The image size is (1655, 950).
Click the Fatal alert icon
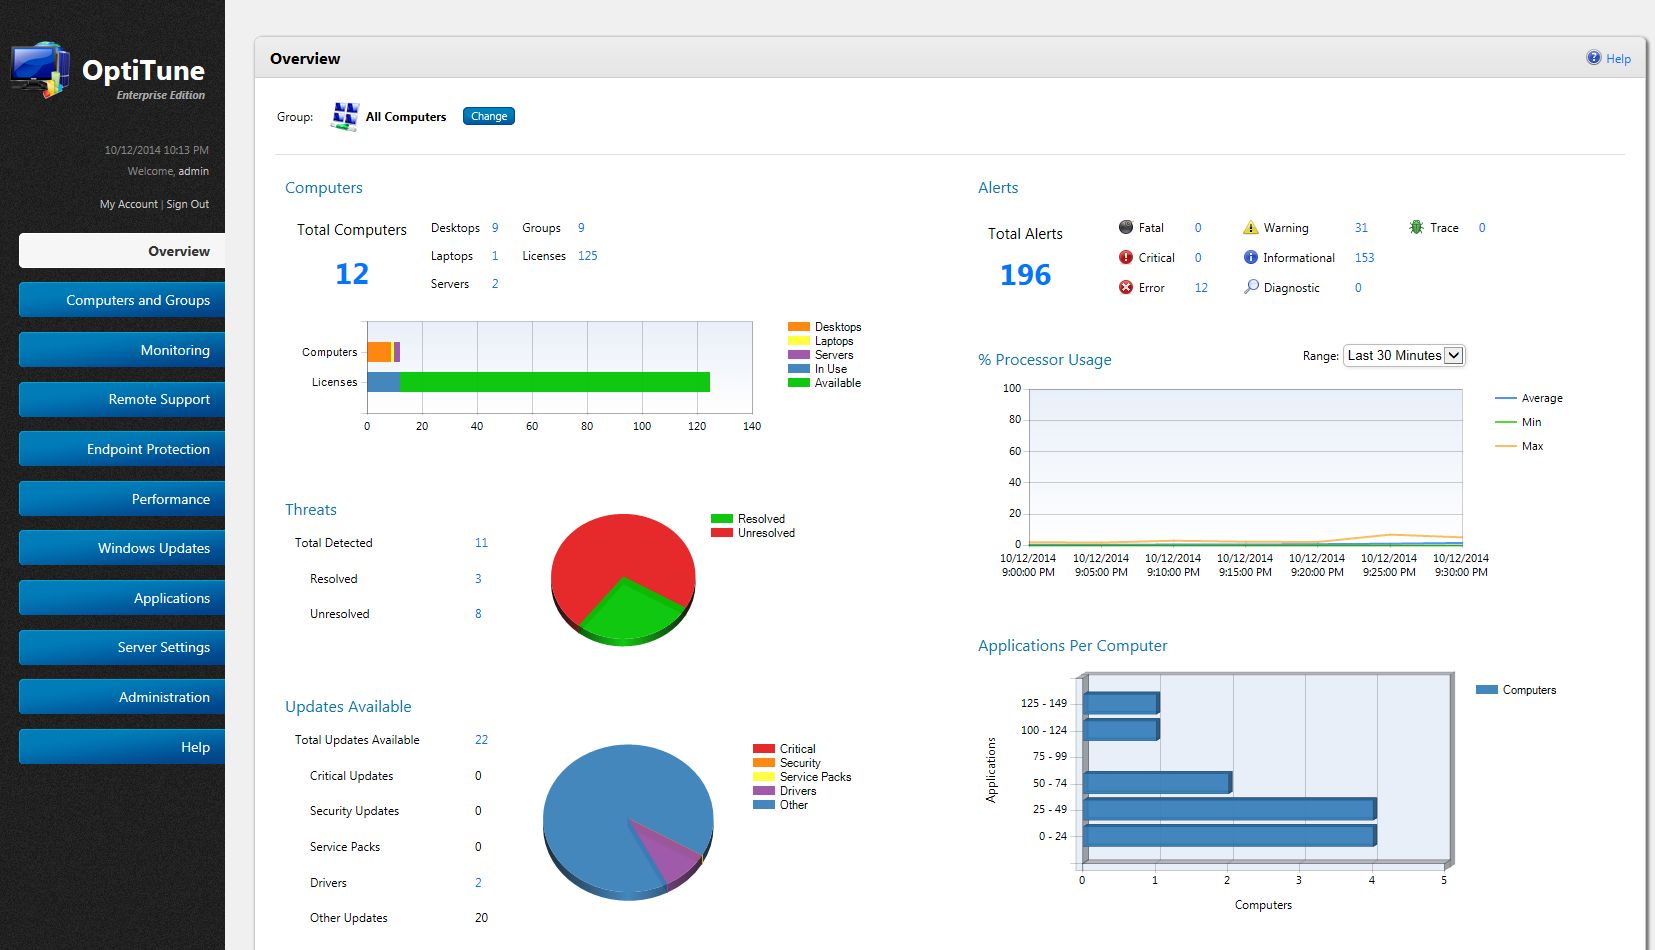tap(1128, 227)
